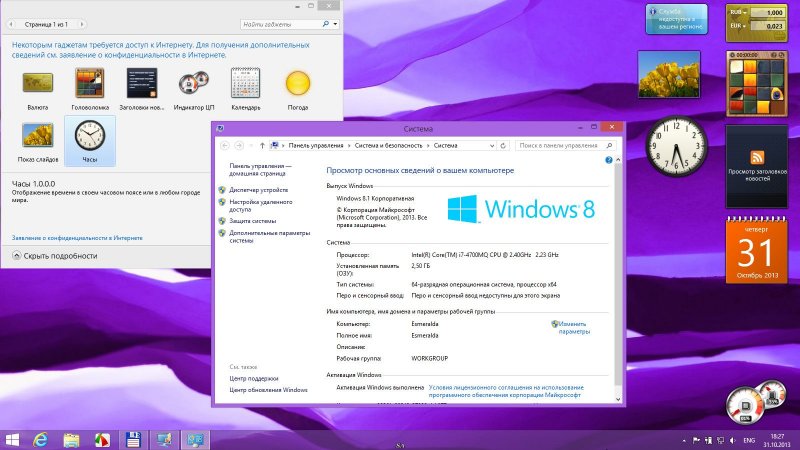Viewport: 800px width, 450px height.
Task: Select the Часы gadget icon
Action: (90, 135)
